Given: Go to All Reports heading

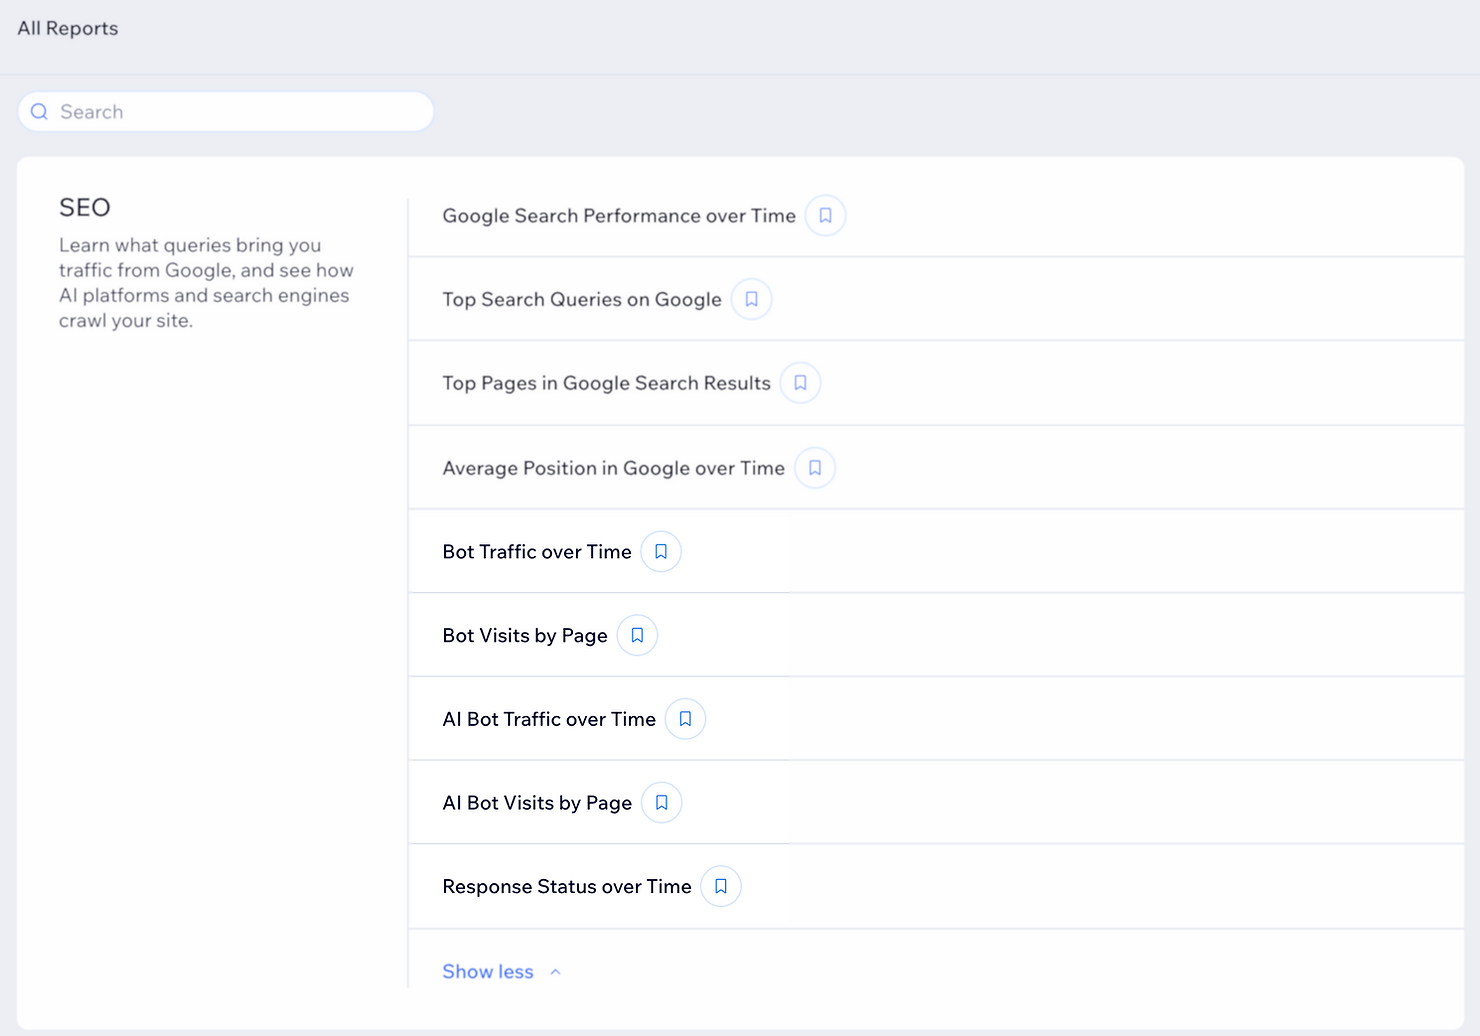Looking at the screenshot, I should (x=68, y=28).
